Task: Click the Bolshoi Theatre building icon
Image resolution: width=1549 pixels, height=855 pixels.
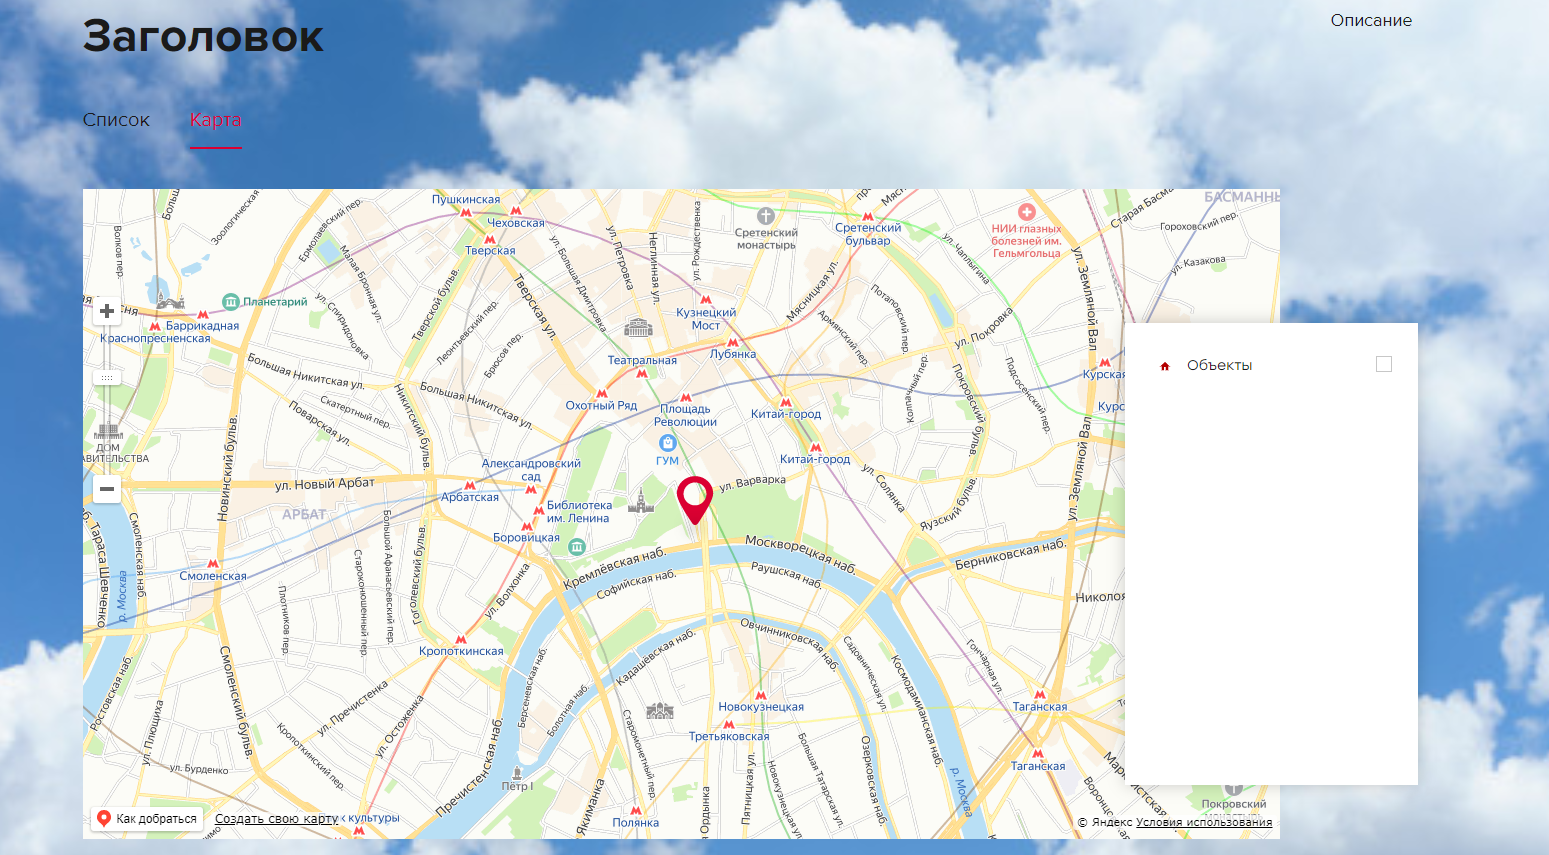Action: [x=638, y=327]
